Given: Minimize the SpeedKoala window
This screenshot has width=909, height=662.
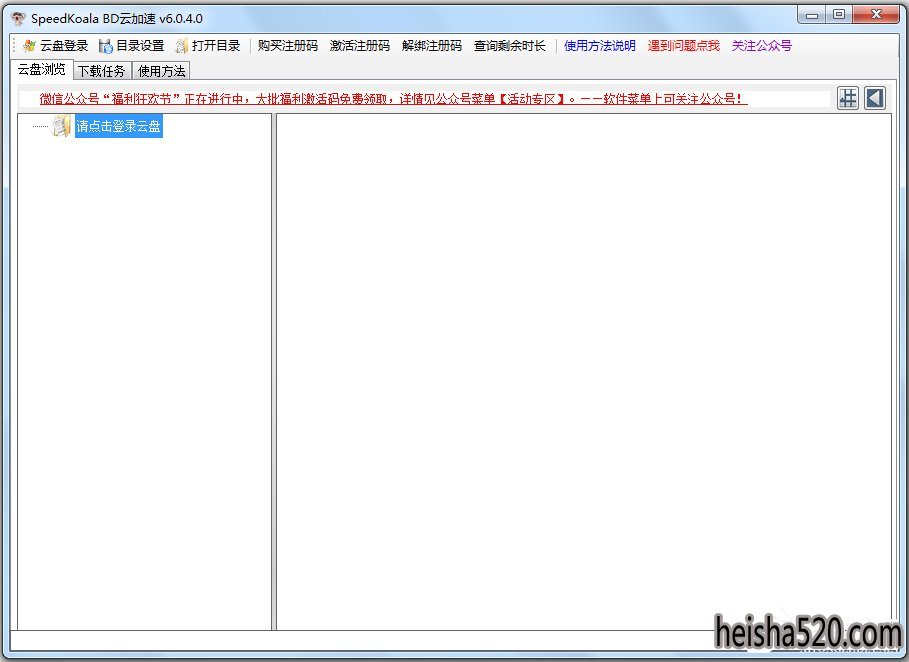Looking at the screenshot, I should pos(812,15).
